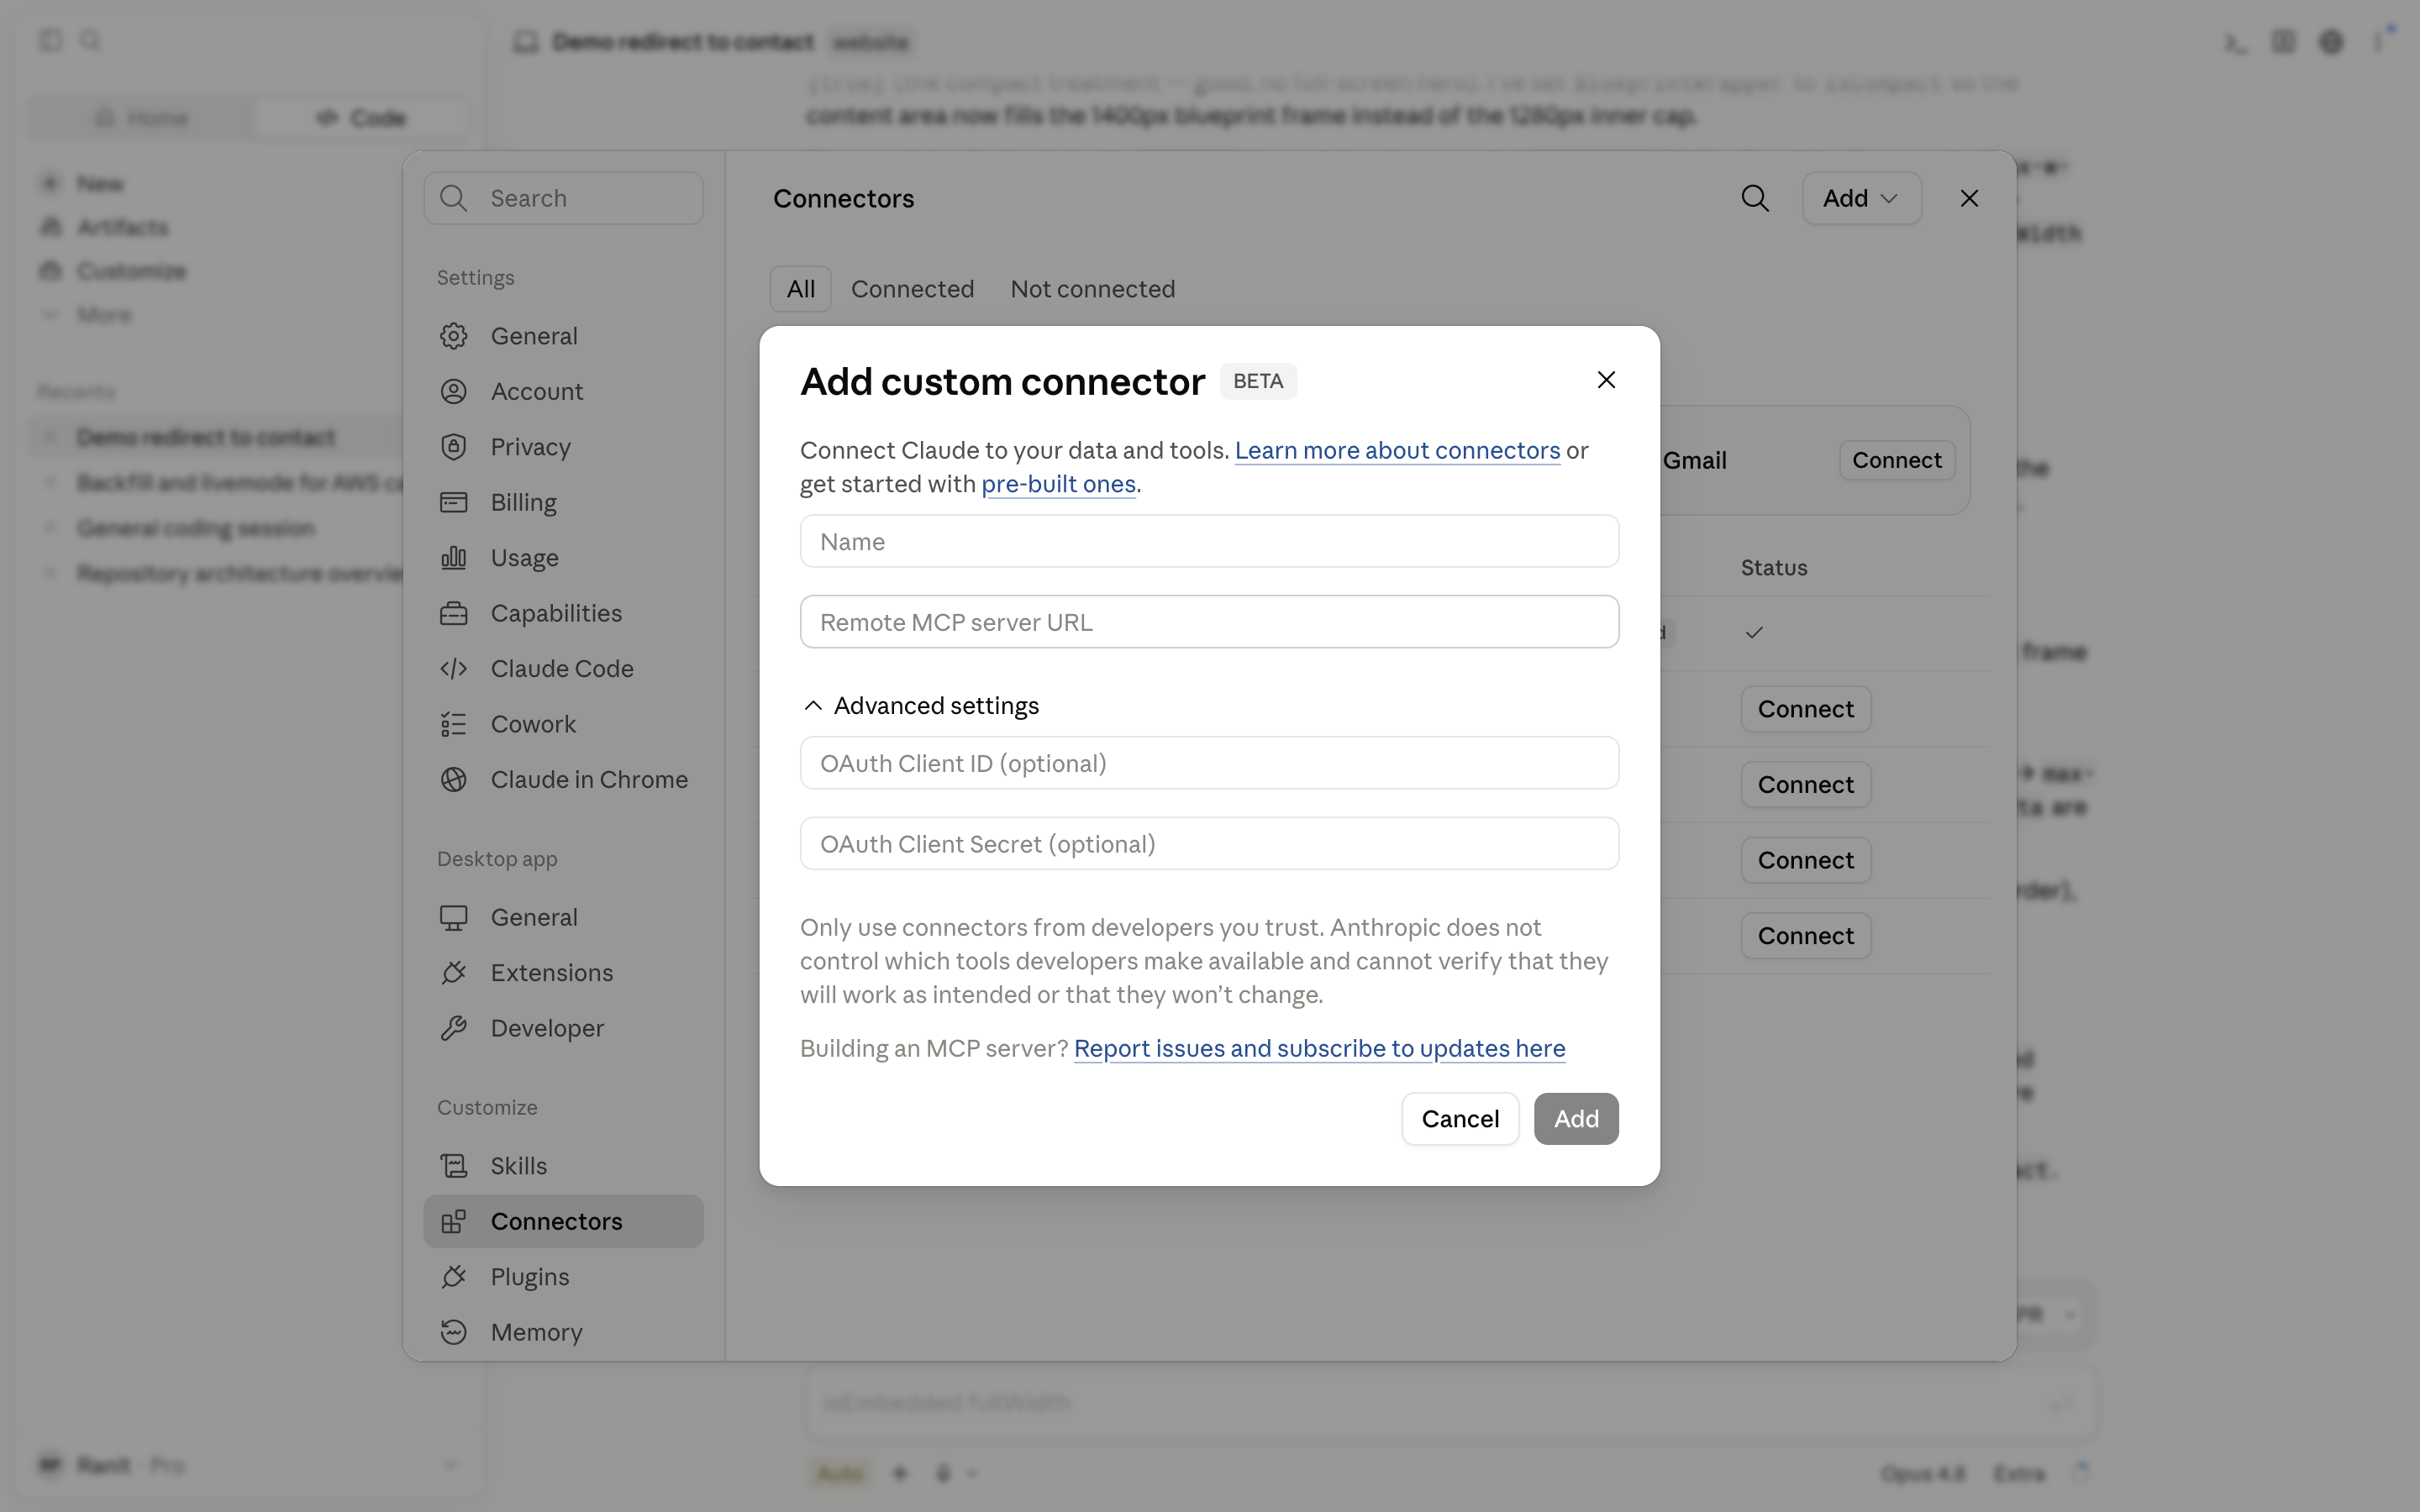
Task: Select the Connectors sidebar icon
Action: coord(454,1221)
